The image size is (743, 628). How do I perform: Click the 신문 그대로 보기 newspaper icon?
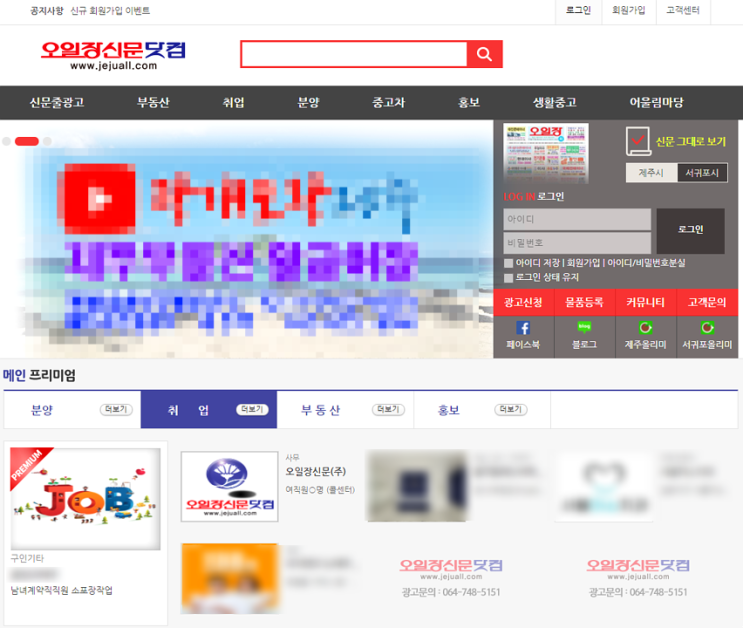point(638,141)
